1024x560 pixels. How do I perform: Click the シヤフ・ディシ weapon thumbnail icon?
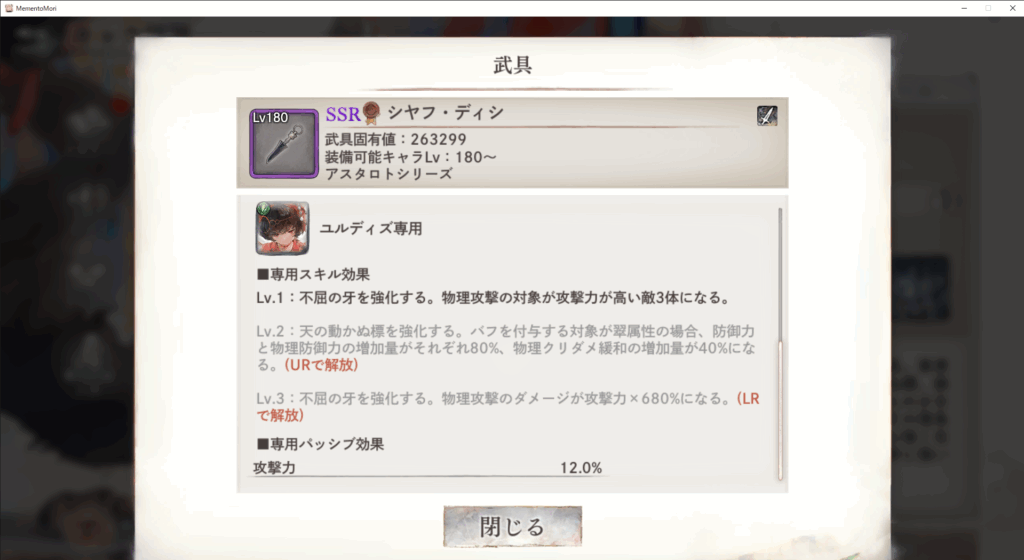(284, 144)
